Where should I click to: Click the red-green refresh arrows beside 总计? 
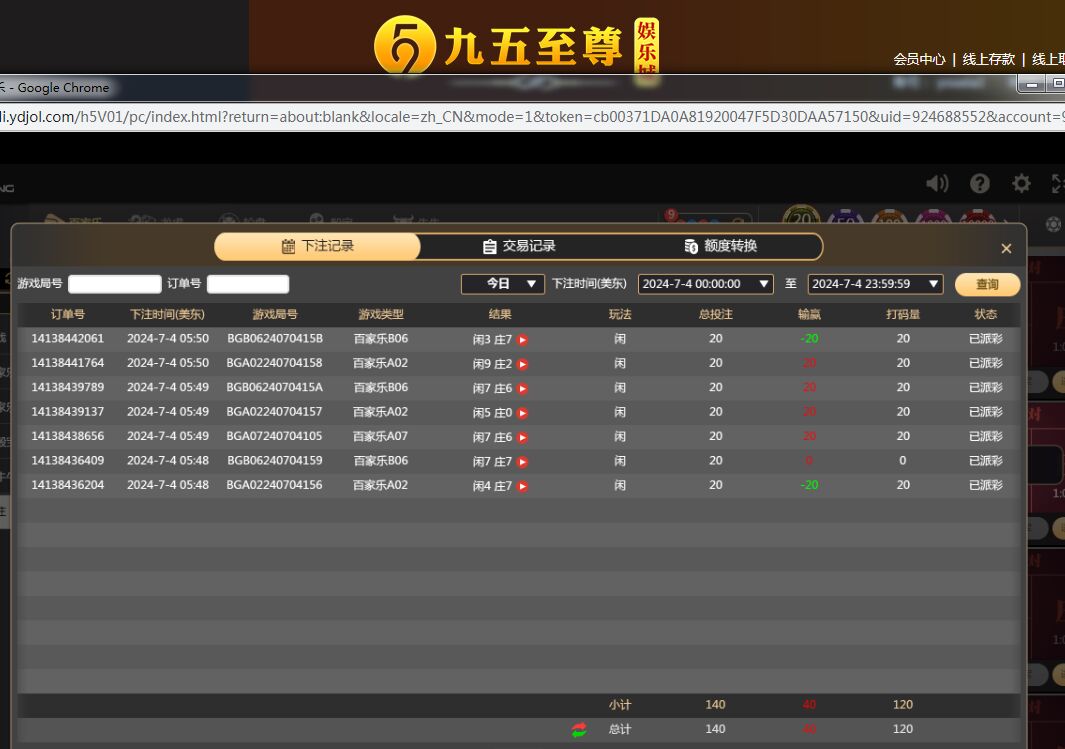click(x=580, y=730)
